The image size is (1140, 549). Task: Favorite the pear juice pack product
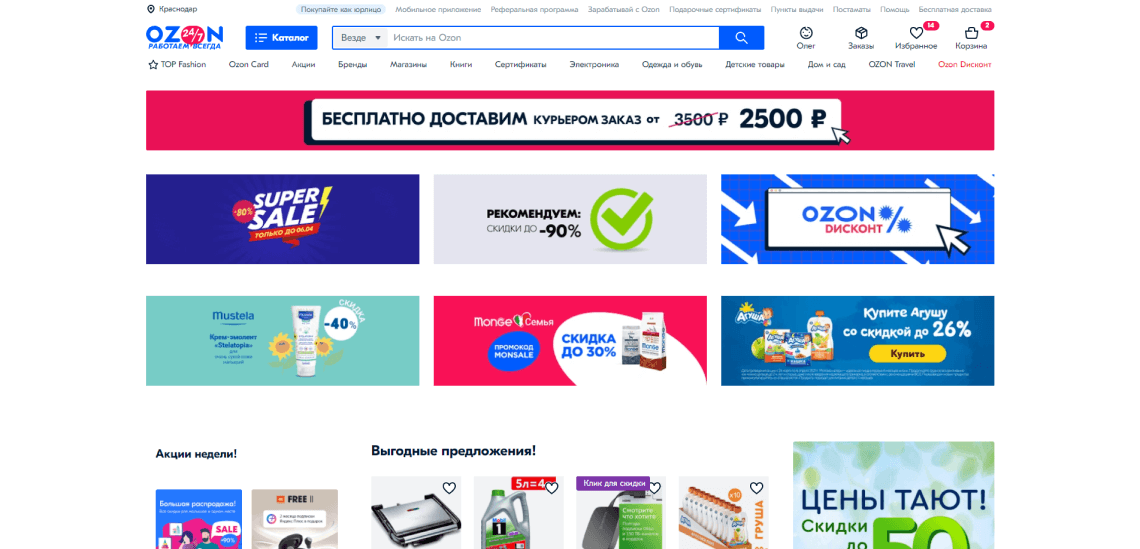[x=756, y=488]
